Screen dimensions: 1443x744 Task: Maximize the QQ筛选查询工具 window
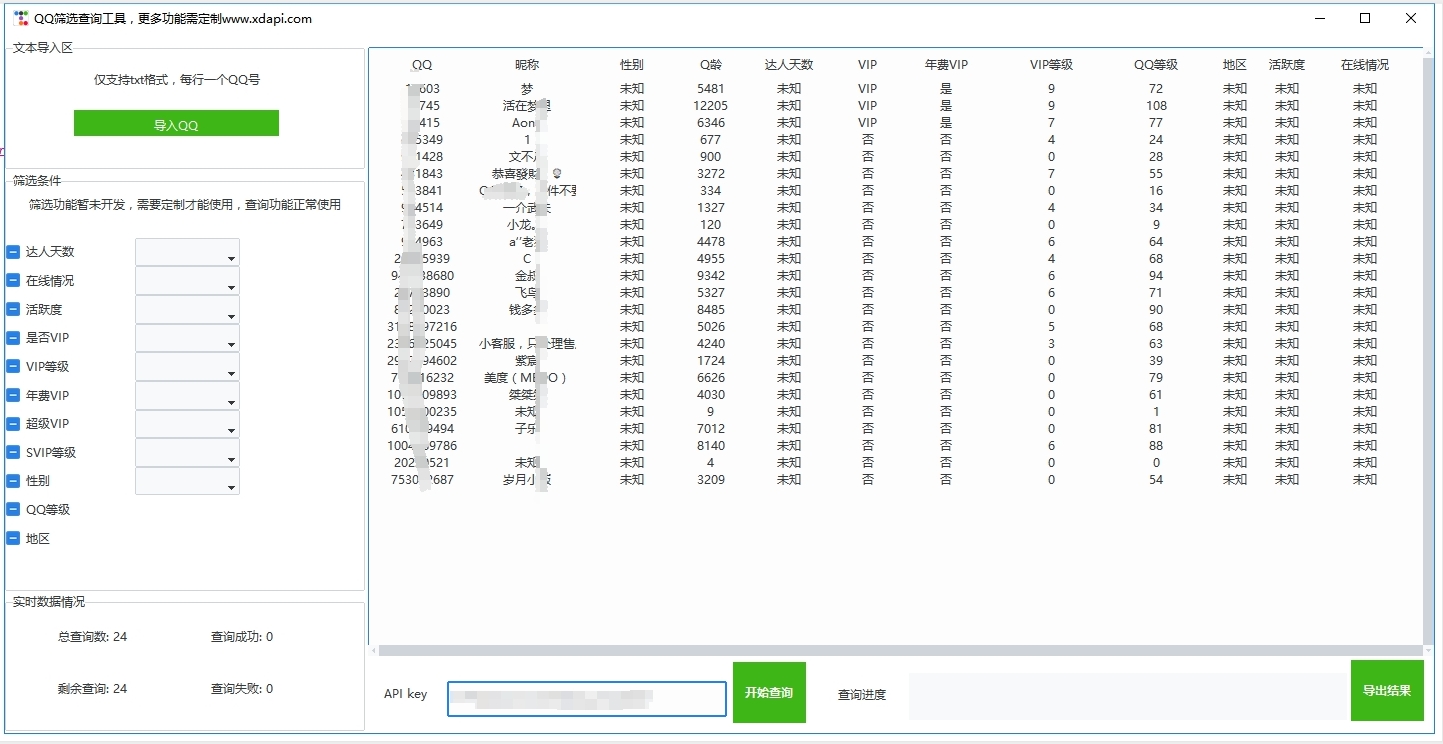tap(1365, 18)
